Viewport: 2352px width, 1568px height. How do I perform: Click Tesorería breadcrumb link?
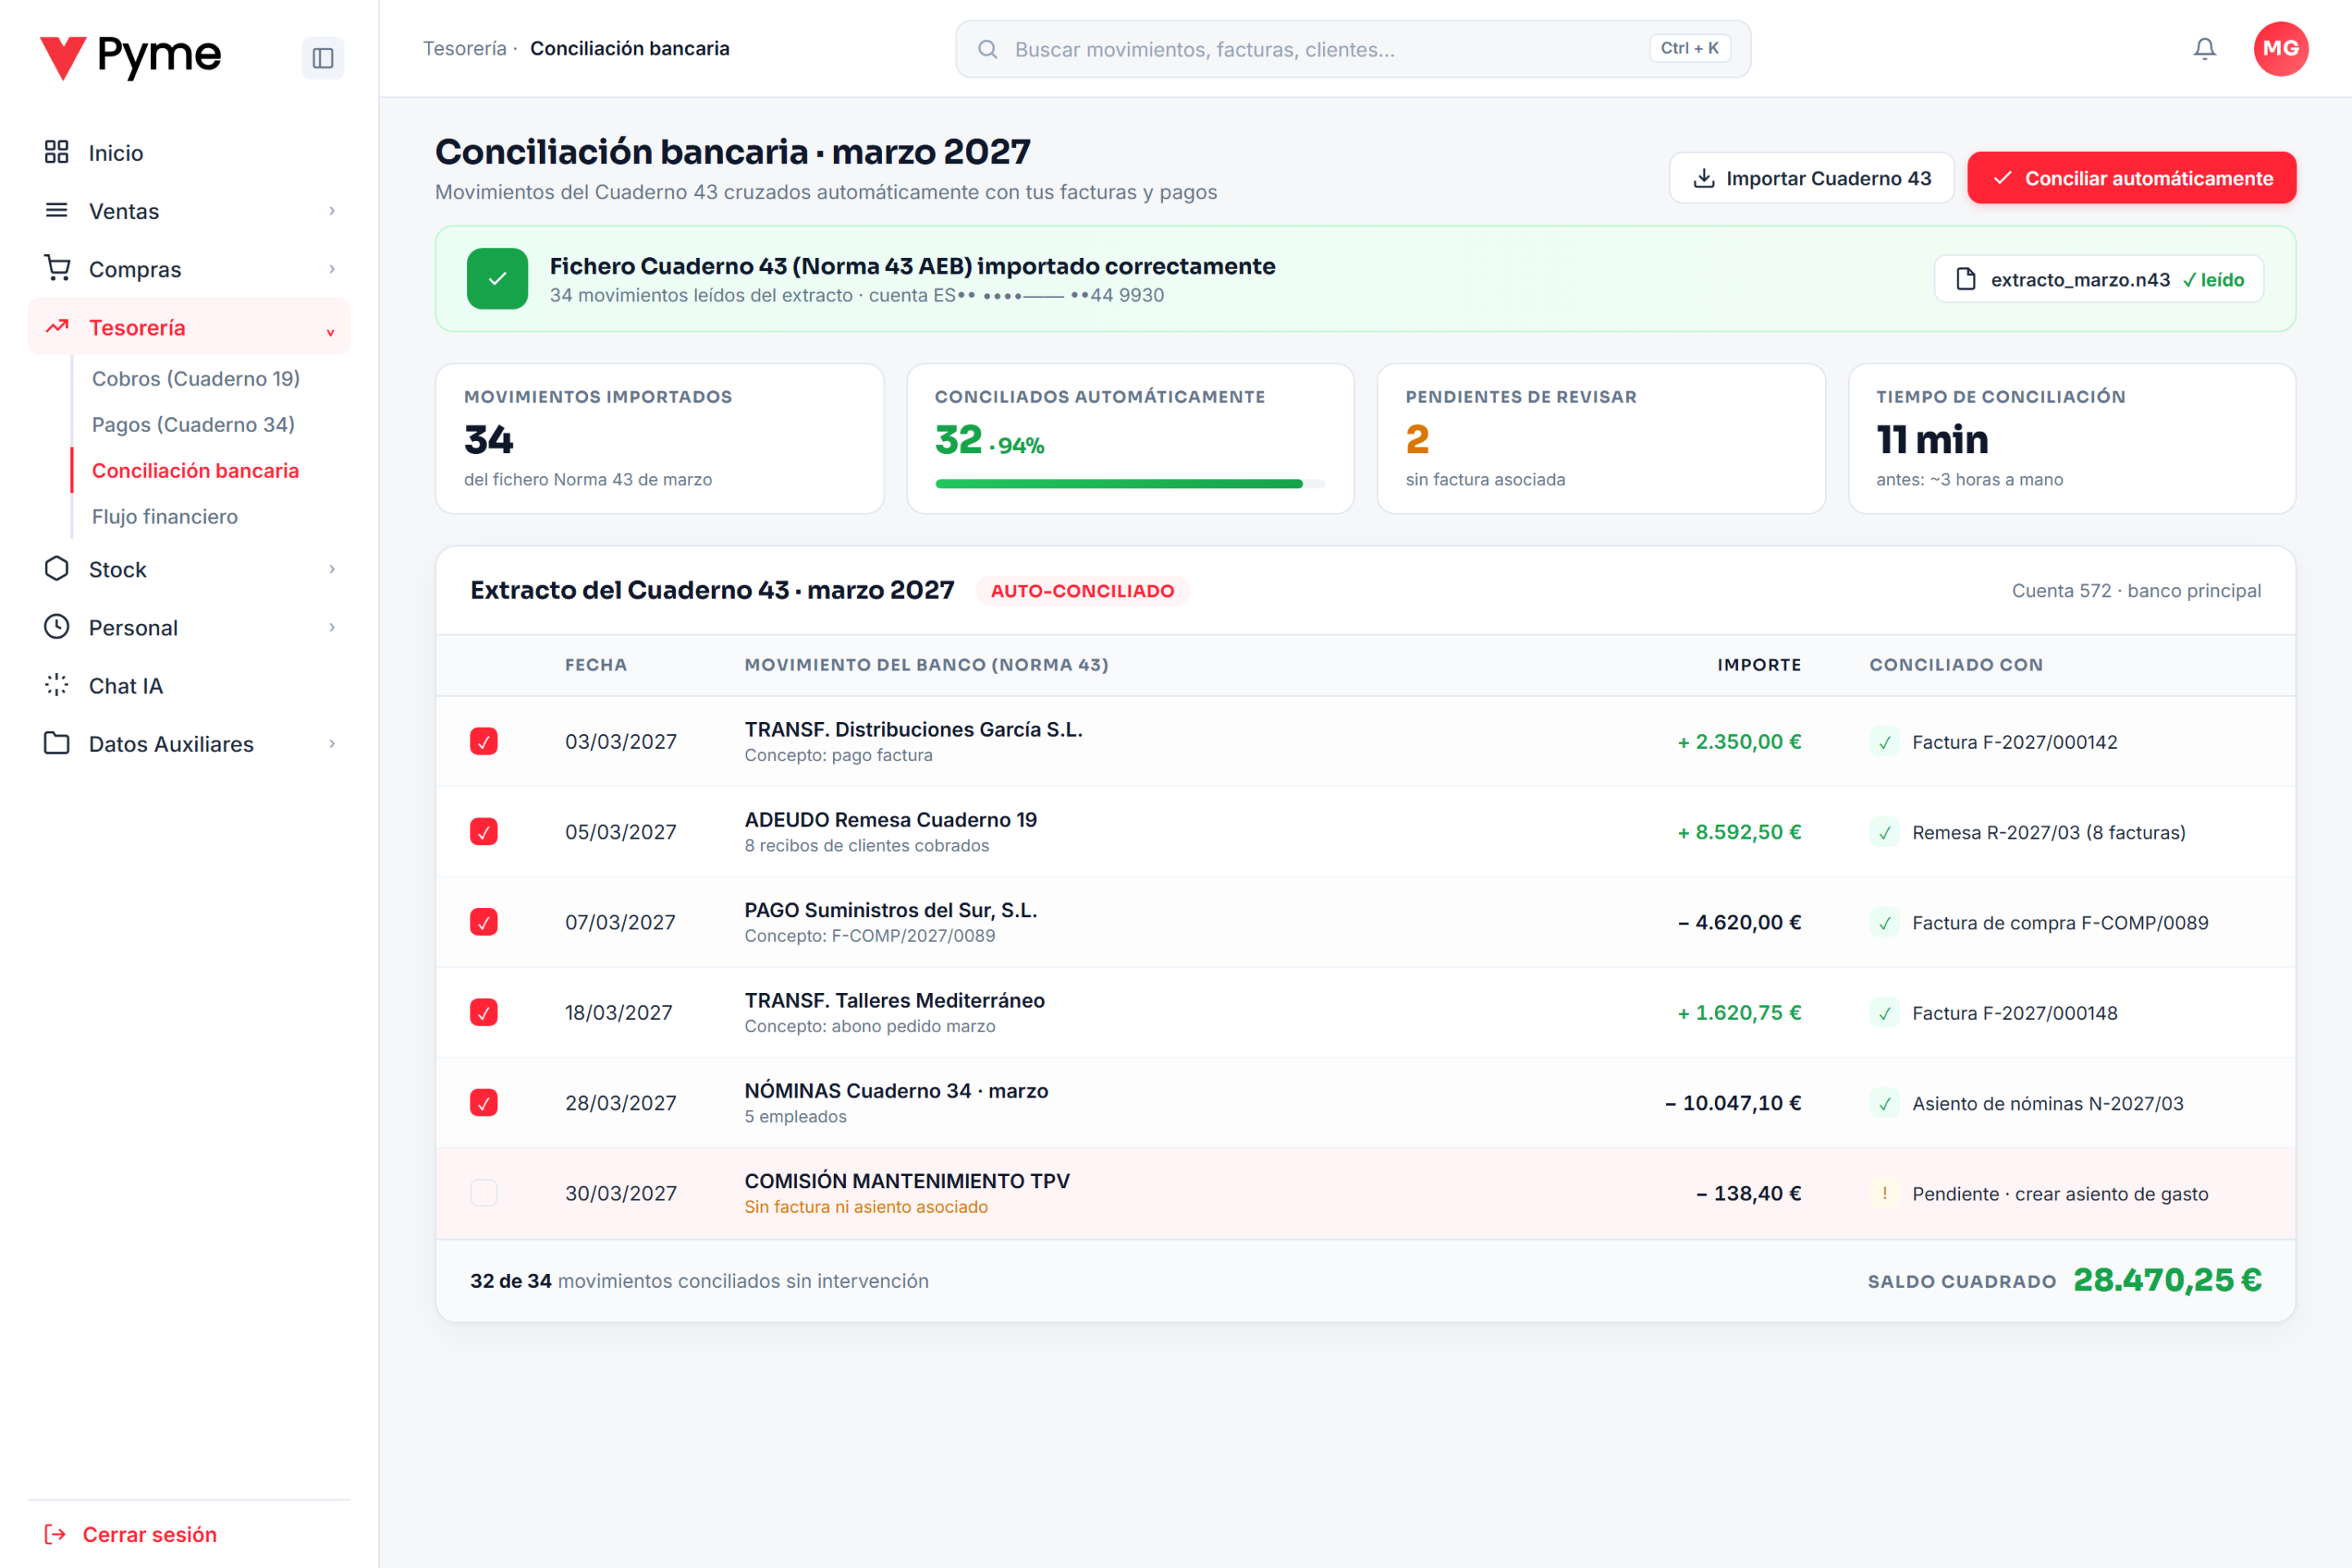464,48
